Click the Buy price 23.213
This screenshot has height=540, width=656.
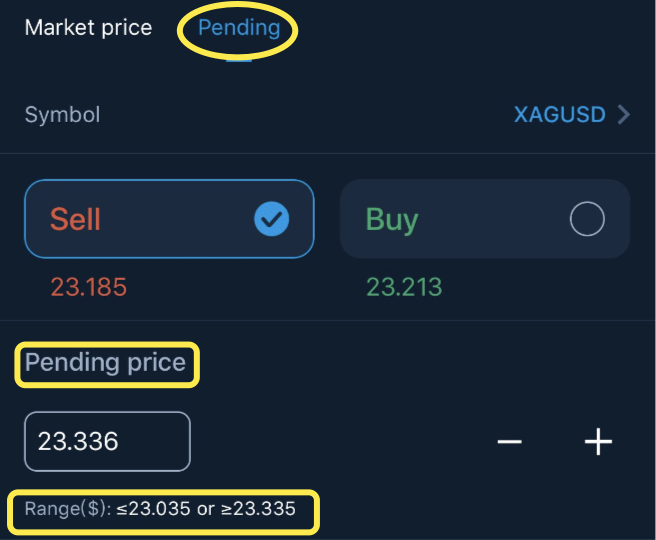[x=404, y=287]
